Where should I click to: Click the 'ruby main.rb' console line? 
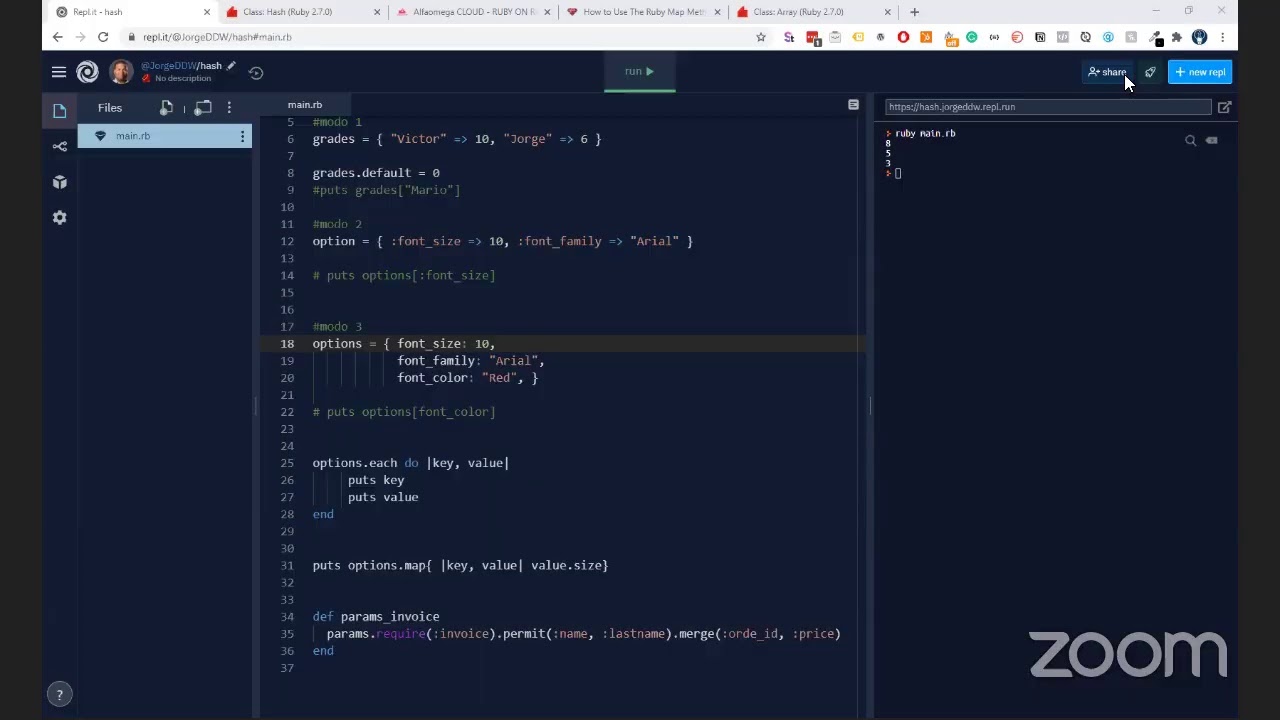(x=925, y=133)
